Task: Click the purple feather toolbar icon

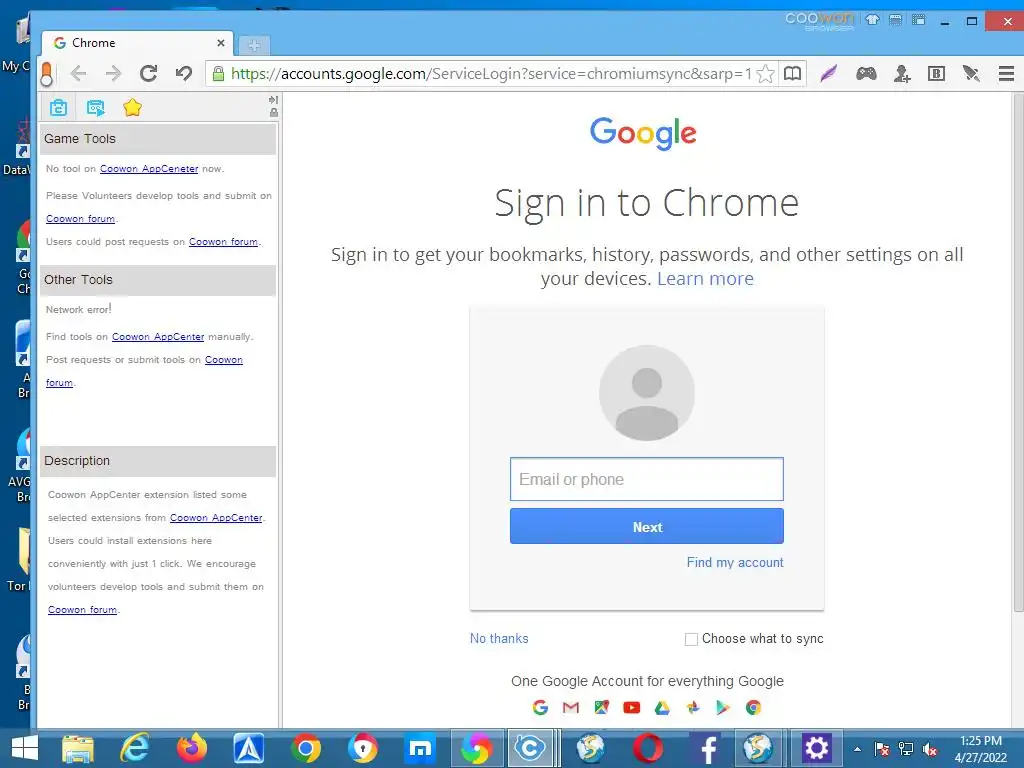Action: point(829,73)
